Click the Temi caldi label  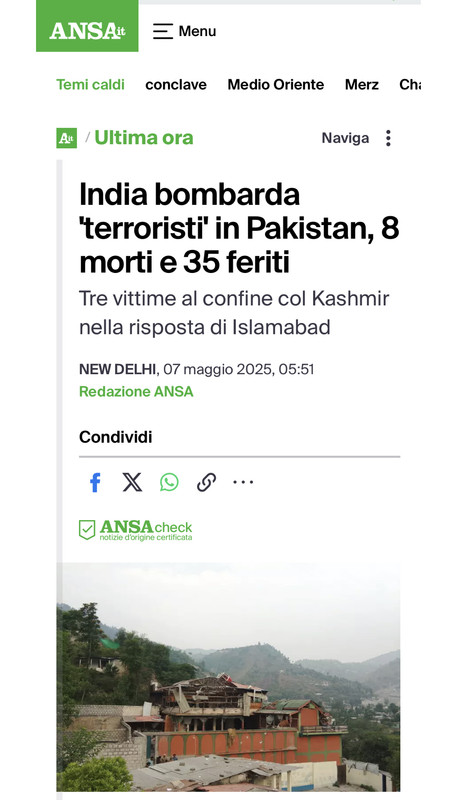90,85
